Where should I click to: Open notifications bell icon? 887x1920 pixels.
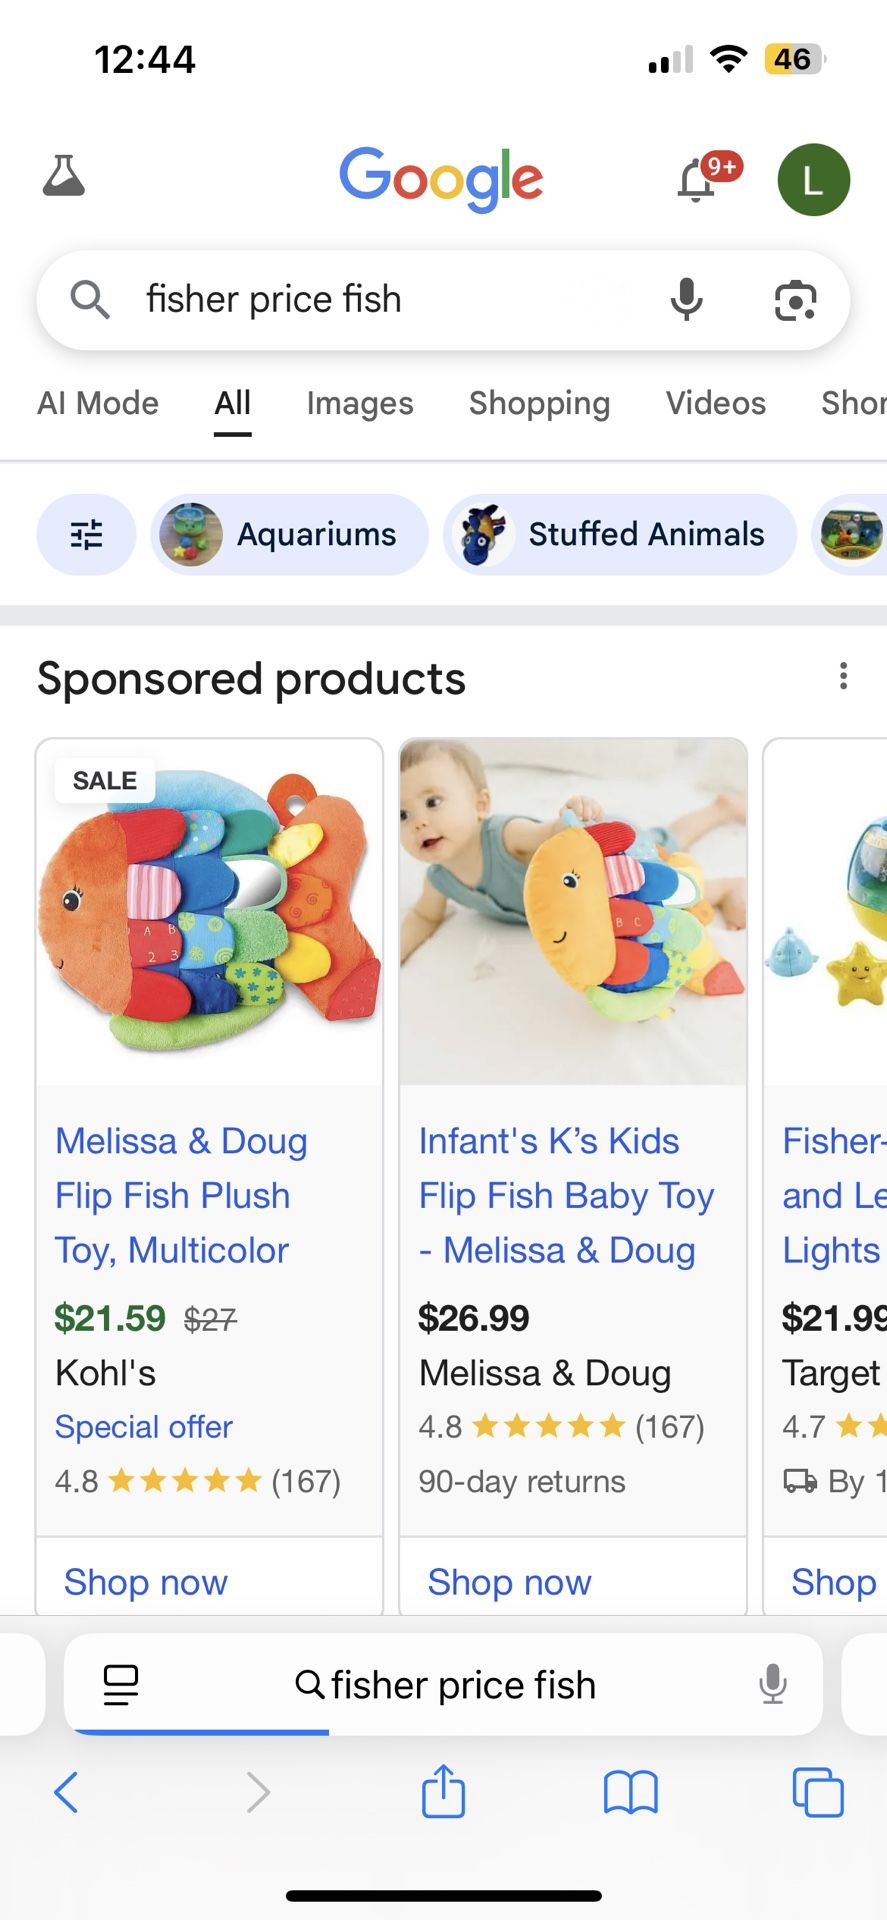(x=697, y=181)
